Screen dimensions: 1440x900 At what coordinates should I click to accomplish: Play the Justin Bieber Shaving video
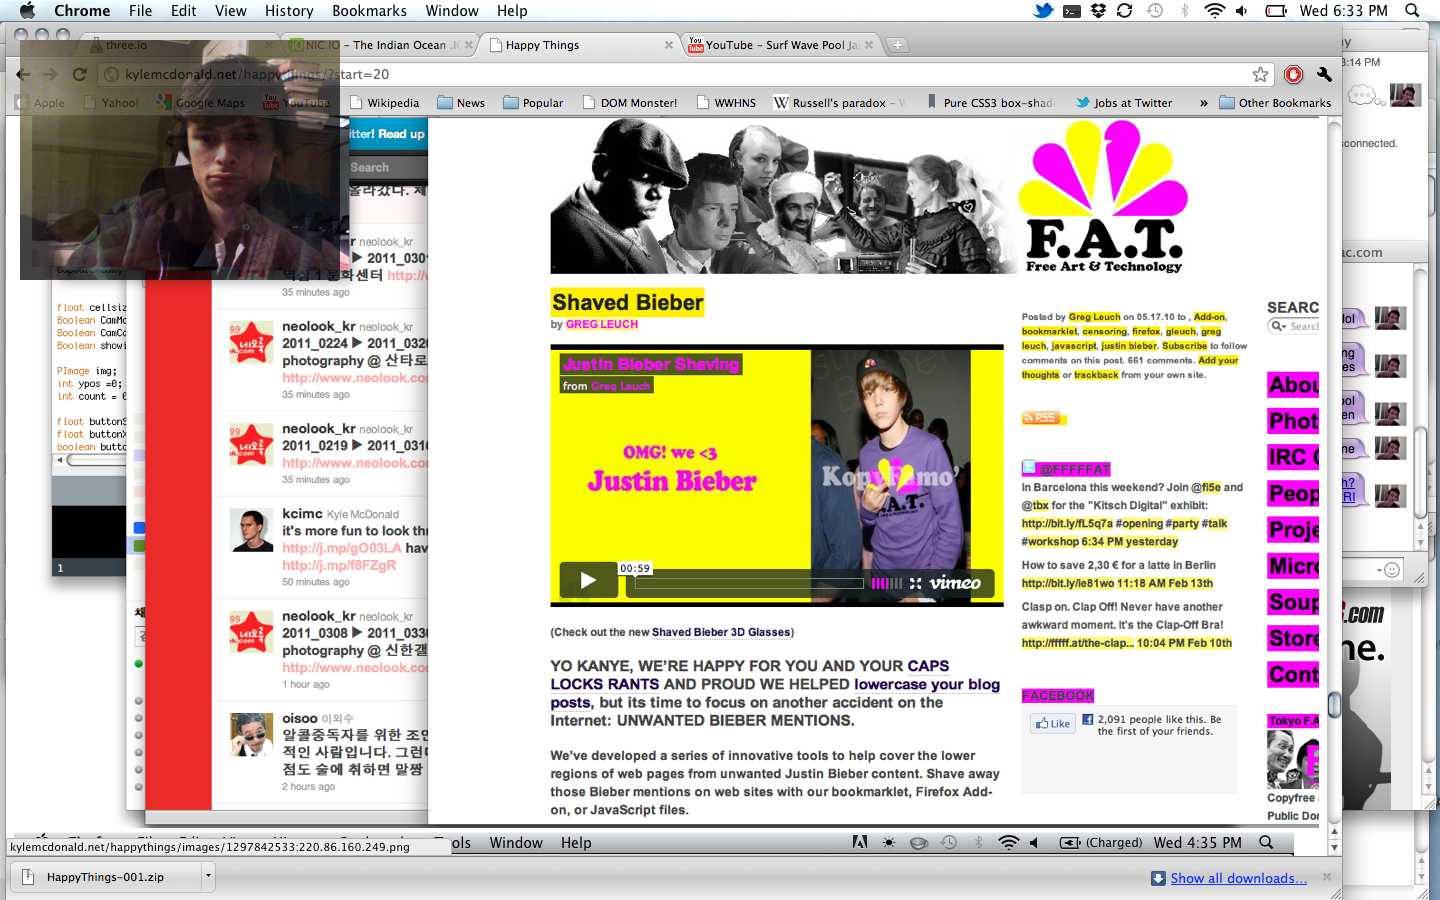point(587,581)
